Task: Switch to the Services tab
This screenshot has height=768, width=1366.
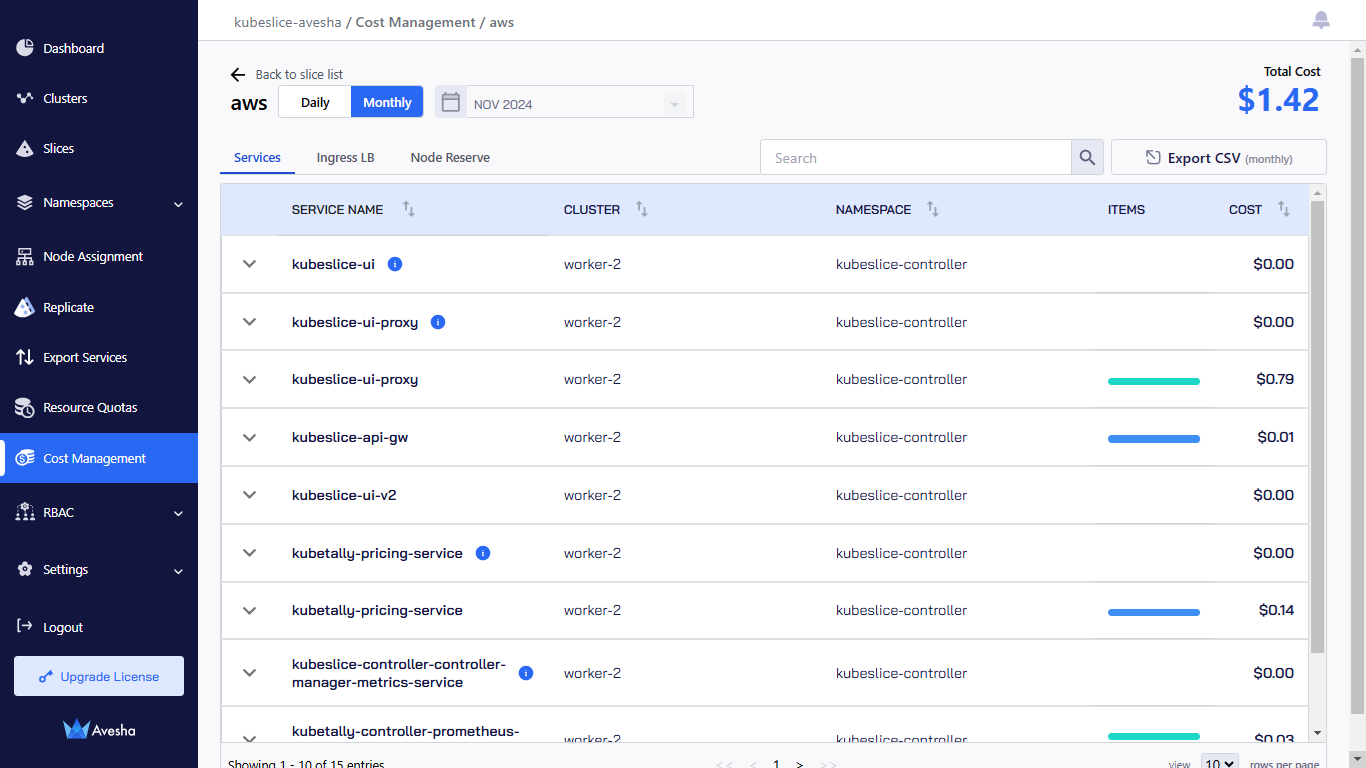Action: pyautogui.click(x=257, y=158)
